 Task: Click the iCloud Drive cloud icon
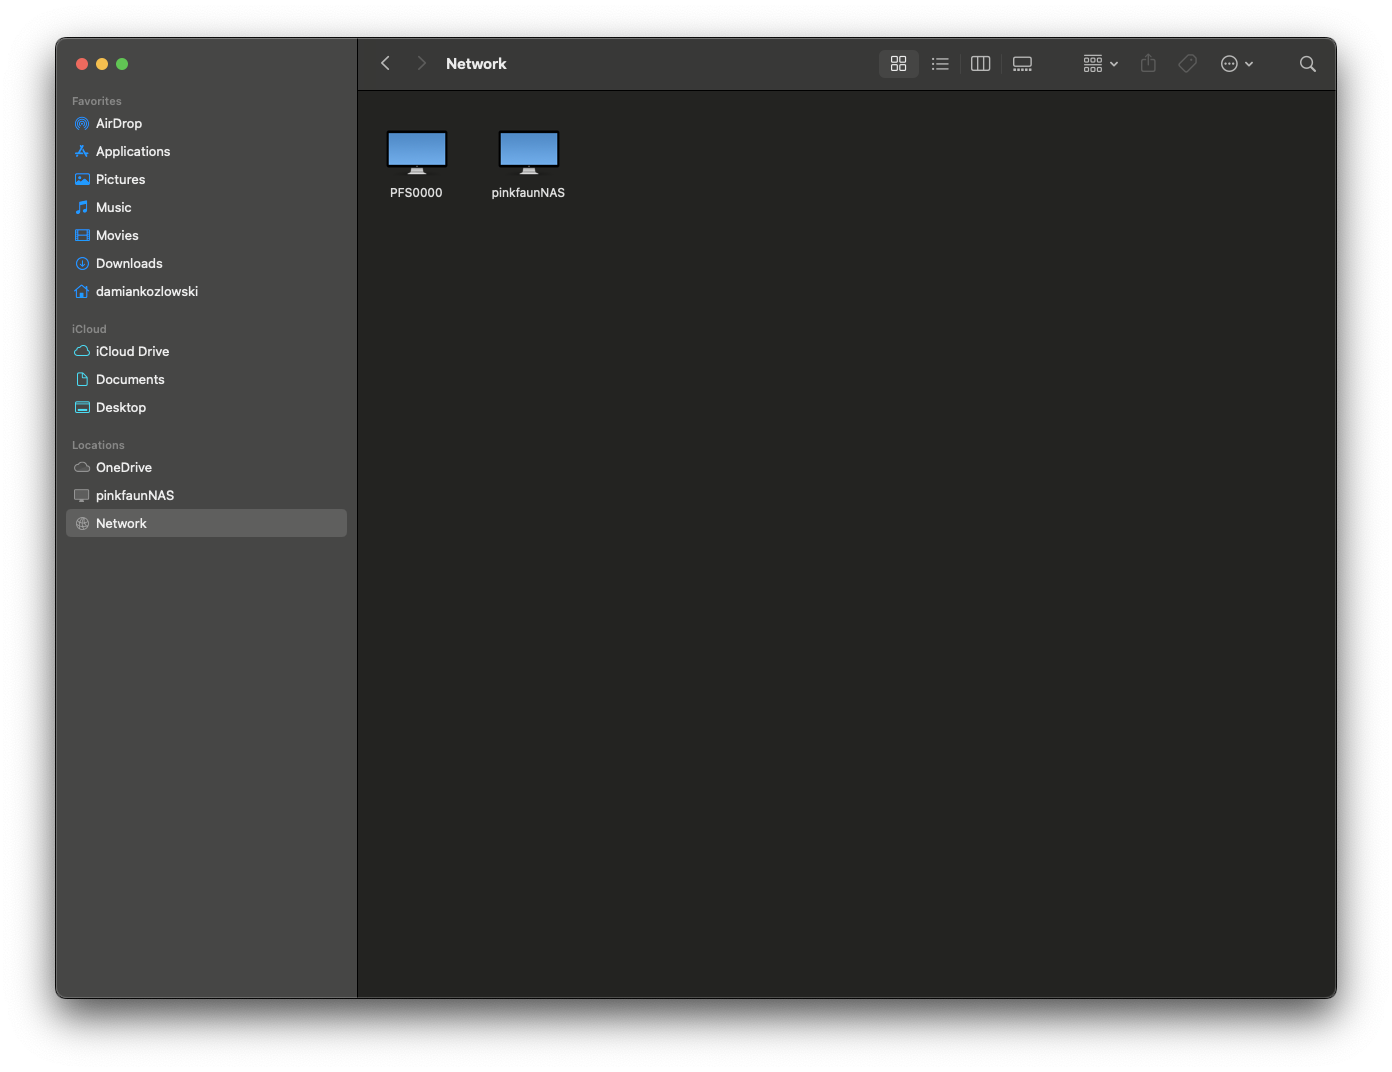[x=82, y=351]
